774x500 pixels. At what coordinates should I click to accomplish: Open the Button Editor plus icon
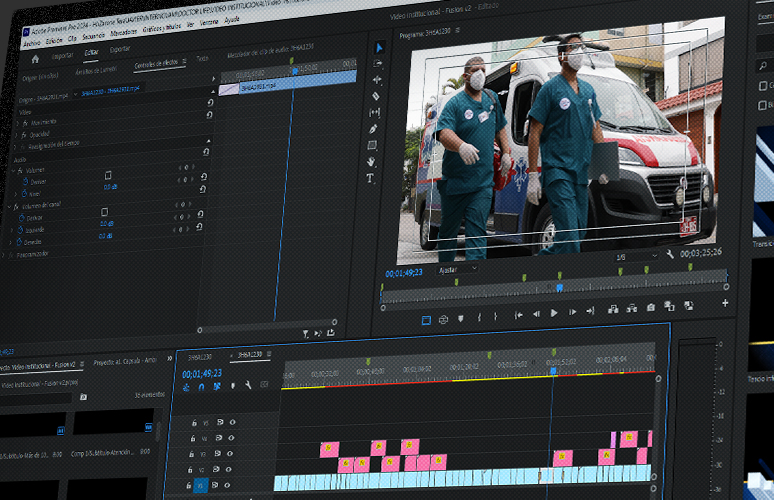[725, 303]
